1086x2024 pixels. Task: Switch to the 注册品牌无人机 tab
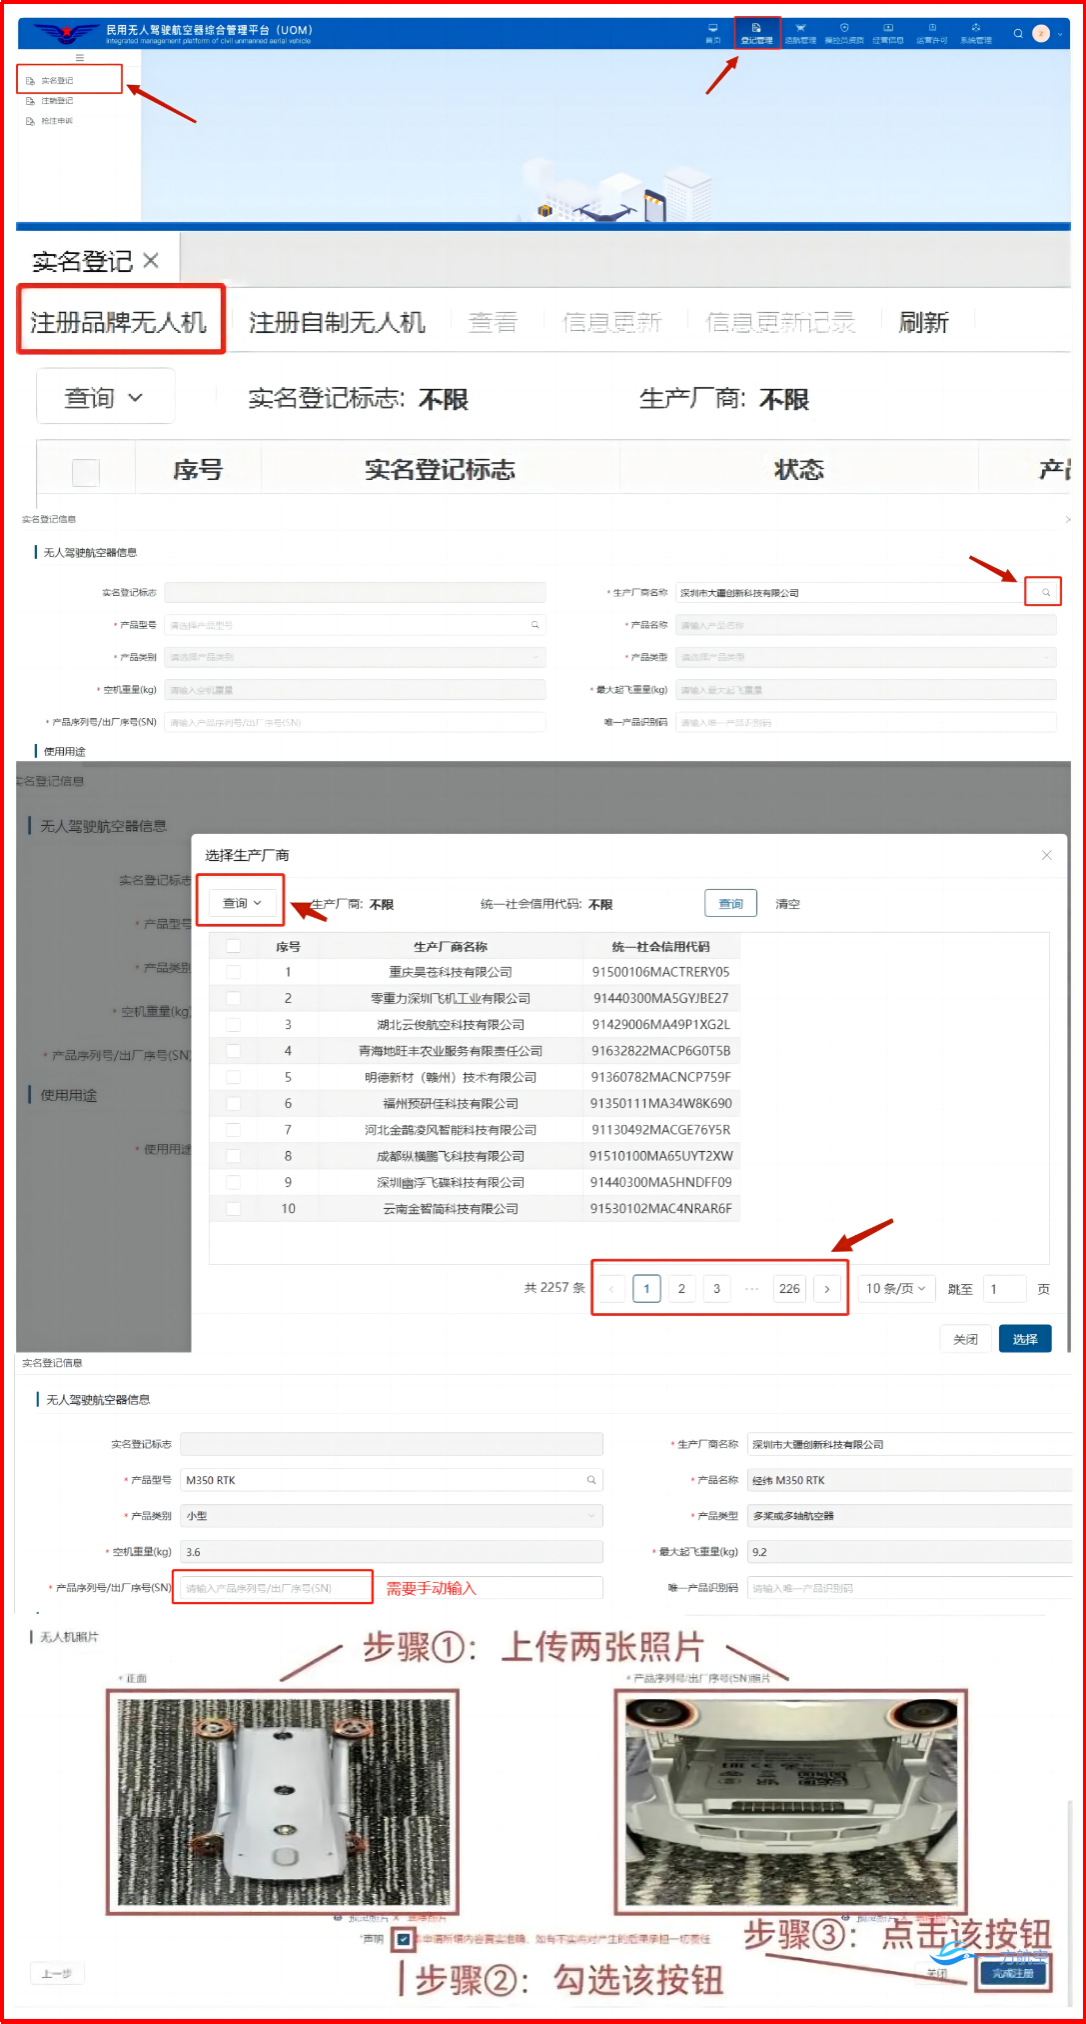tap(119, 322)
